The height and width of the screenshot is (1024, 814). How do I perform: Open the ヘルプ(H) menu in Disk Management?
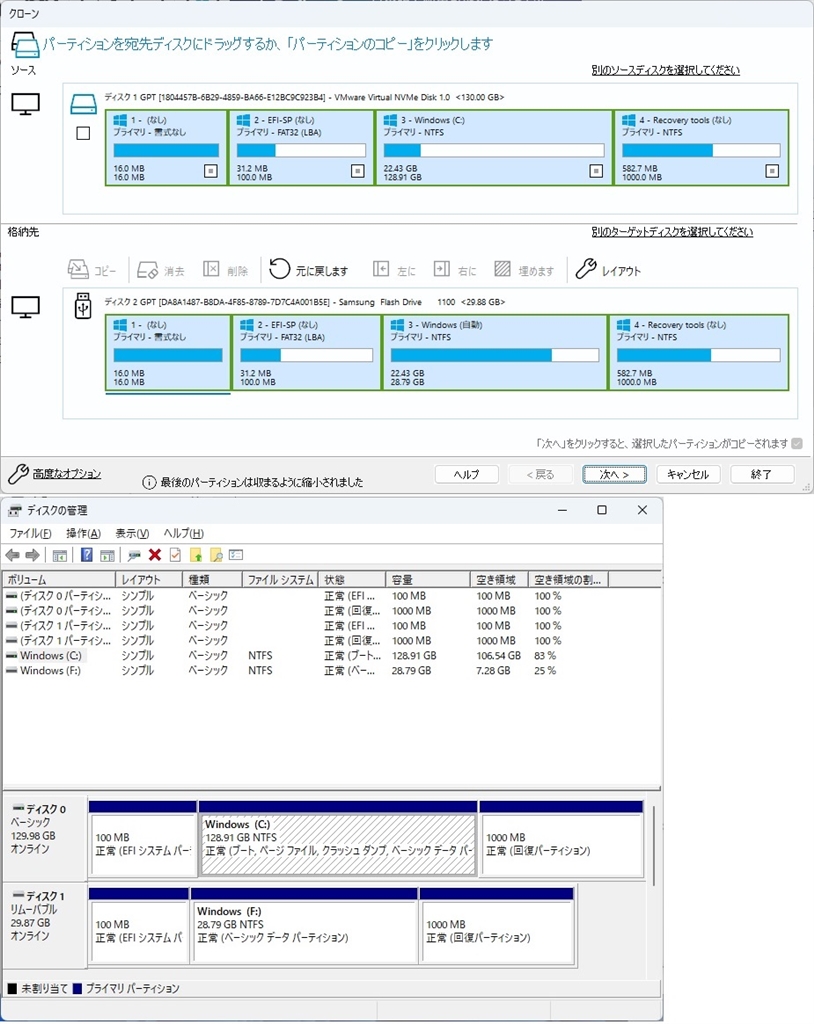pyautogui.click(x=184, y=534)
